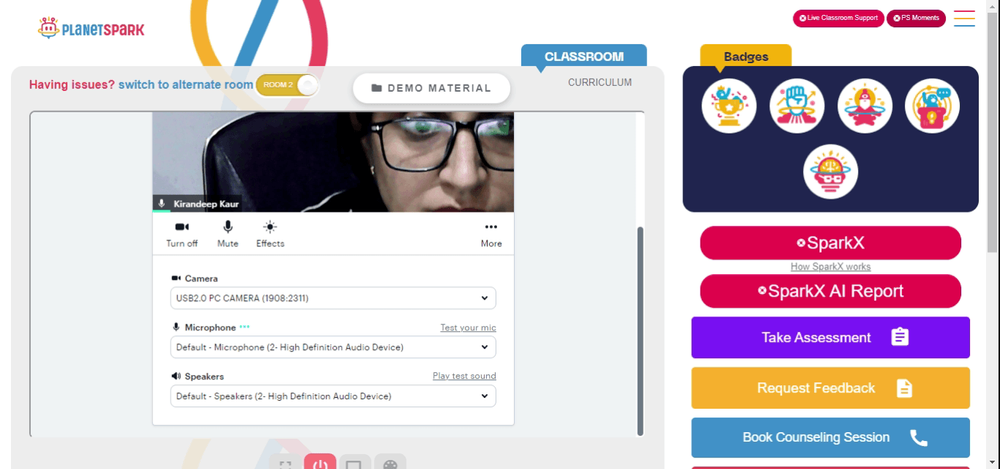Open DEMO MATERIAL
1000x469 pixels.
point(432,88)
